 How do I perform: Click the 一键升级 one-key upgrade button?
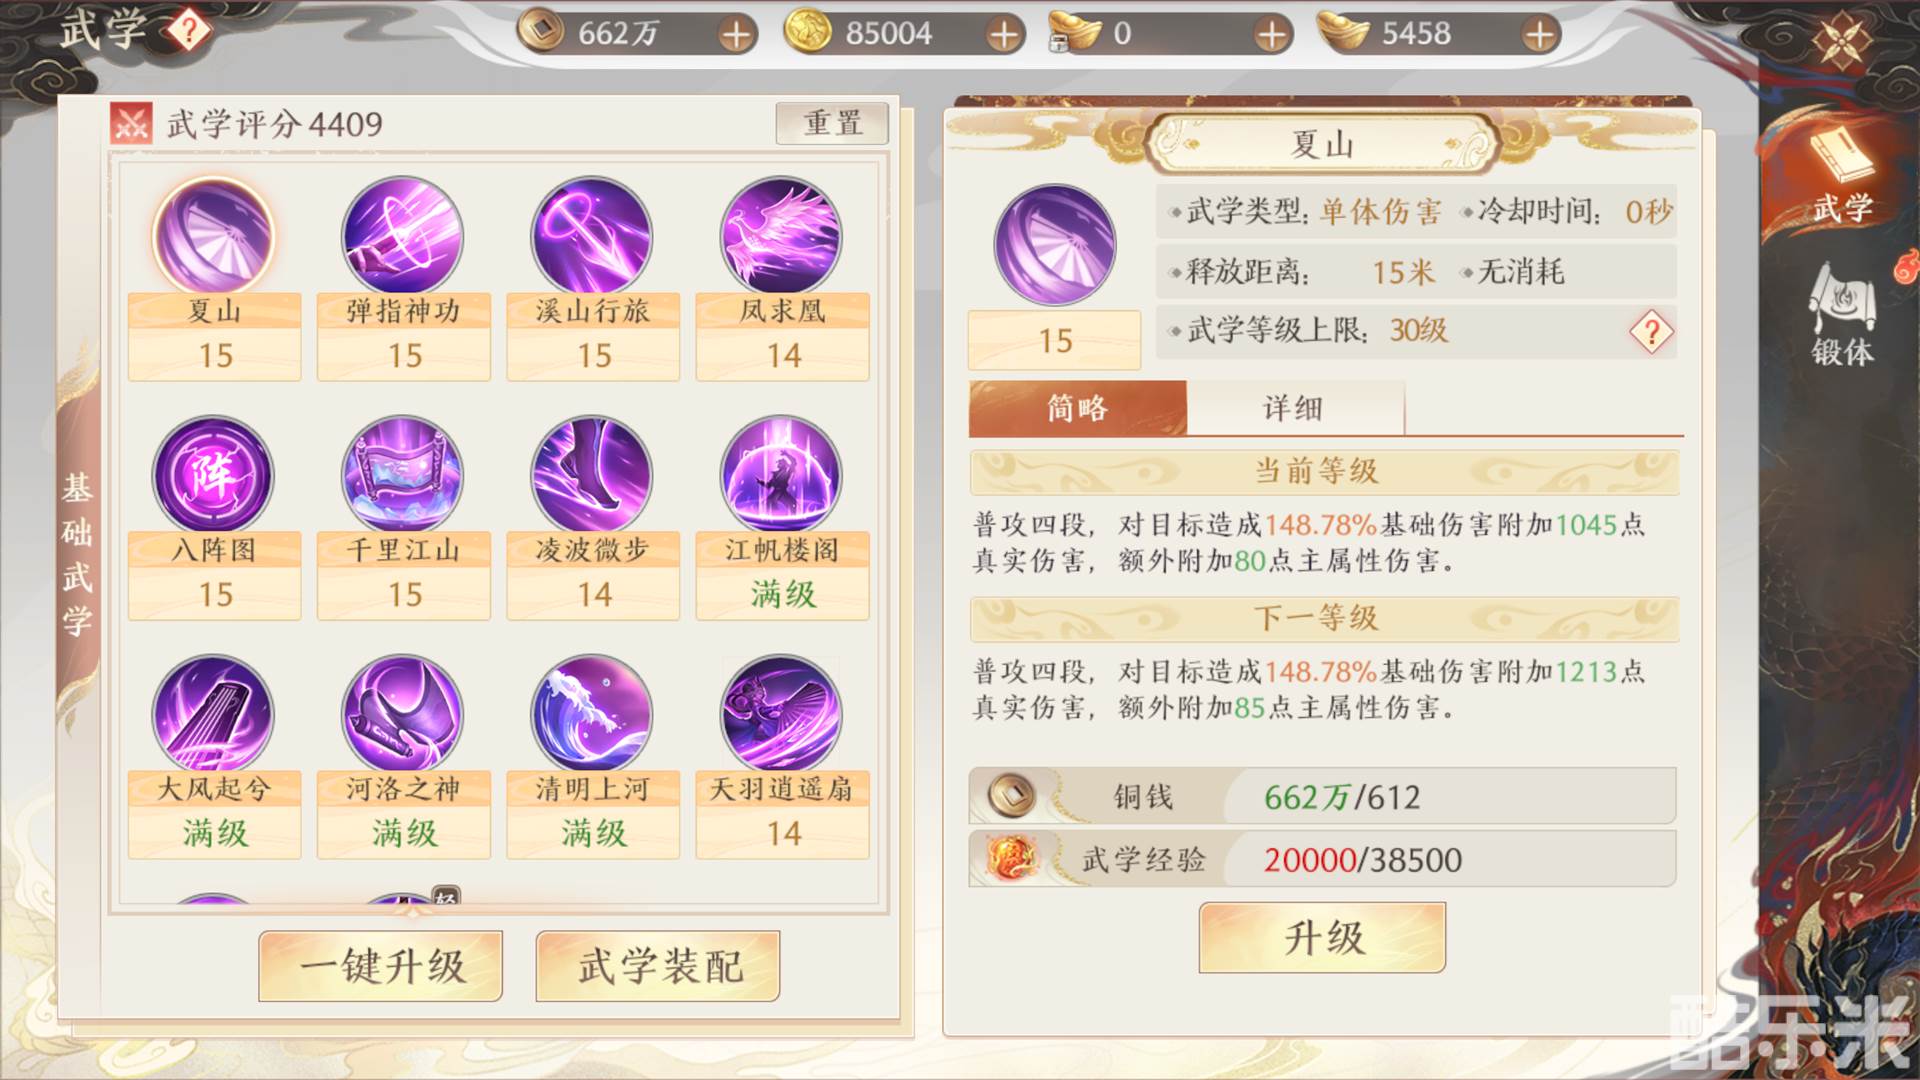point(381,966)
